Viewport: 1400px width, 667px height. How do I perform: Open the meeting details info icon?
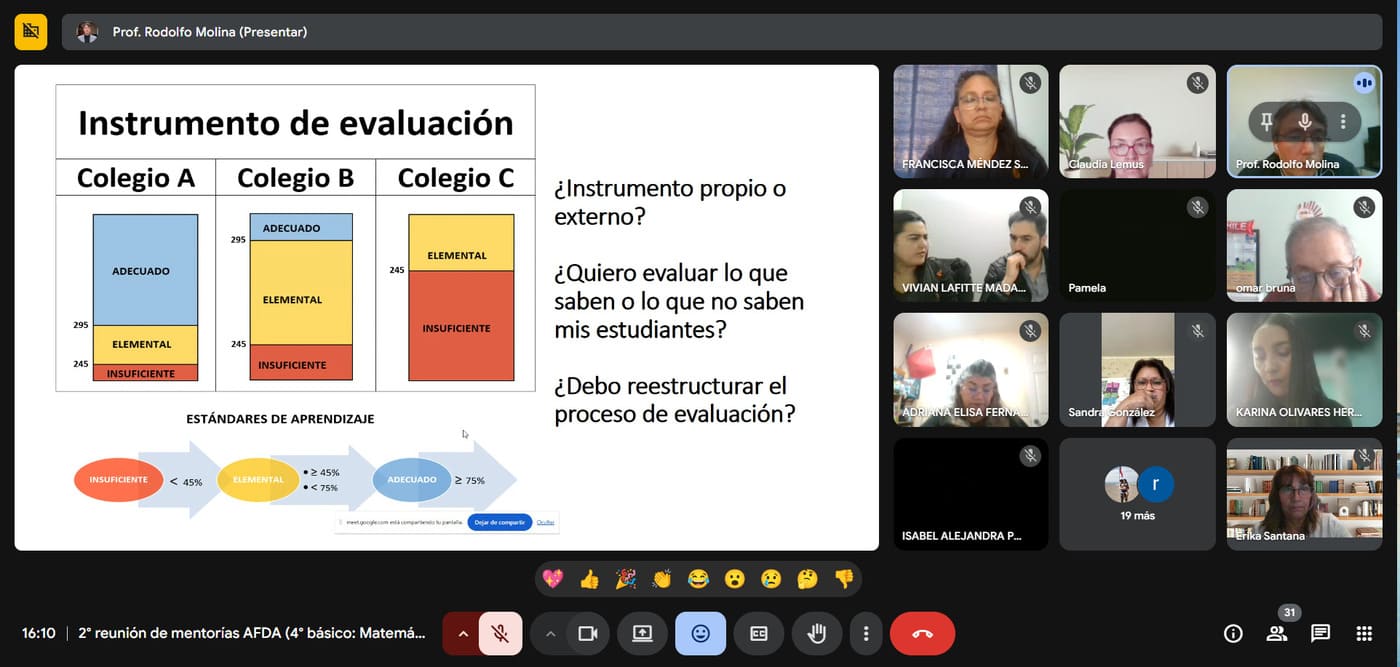coord(1233,634)
